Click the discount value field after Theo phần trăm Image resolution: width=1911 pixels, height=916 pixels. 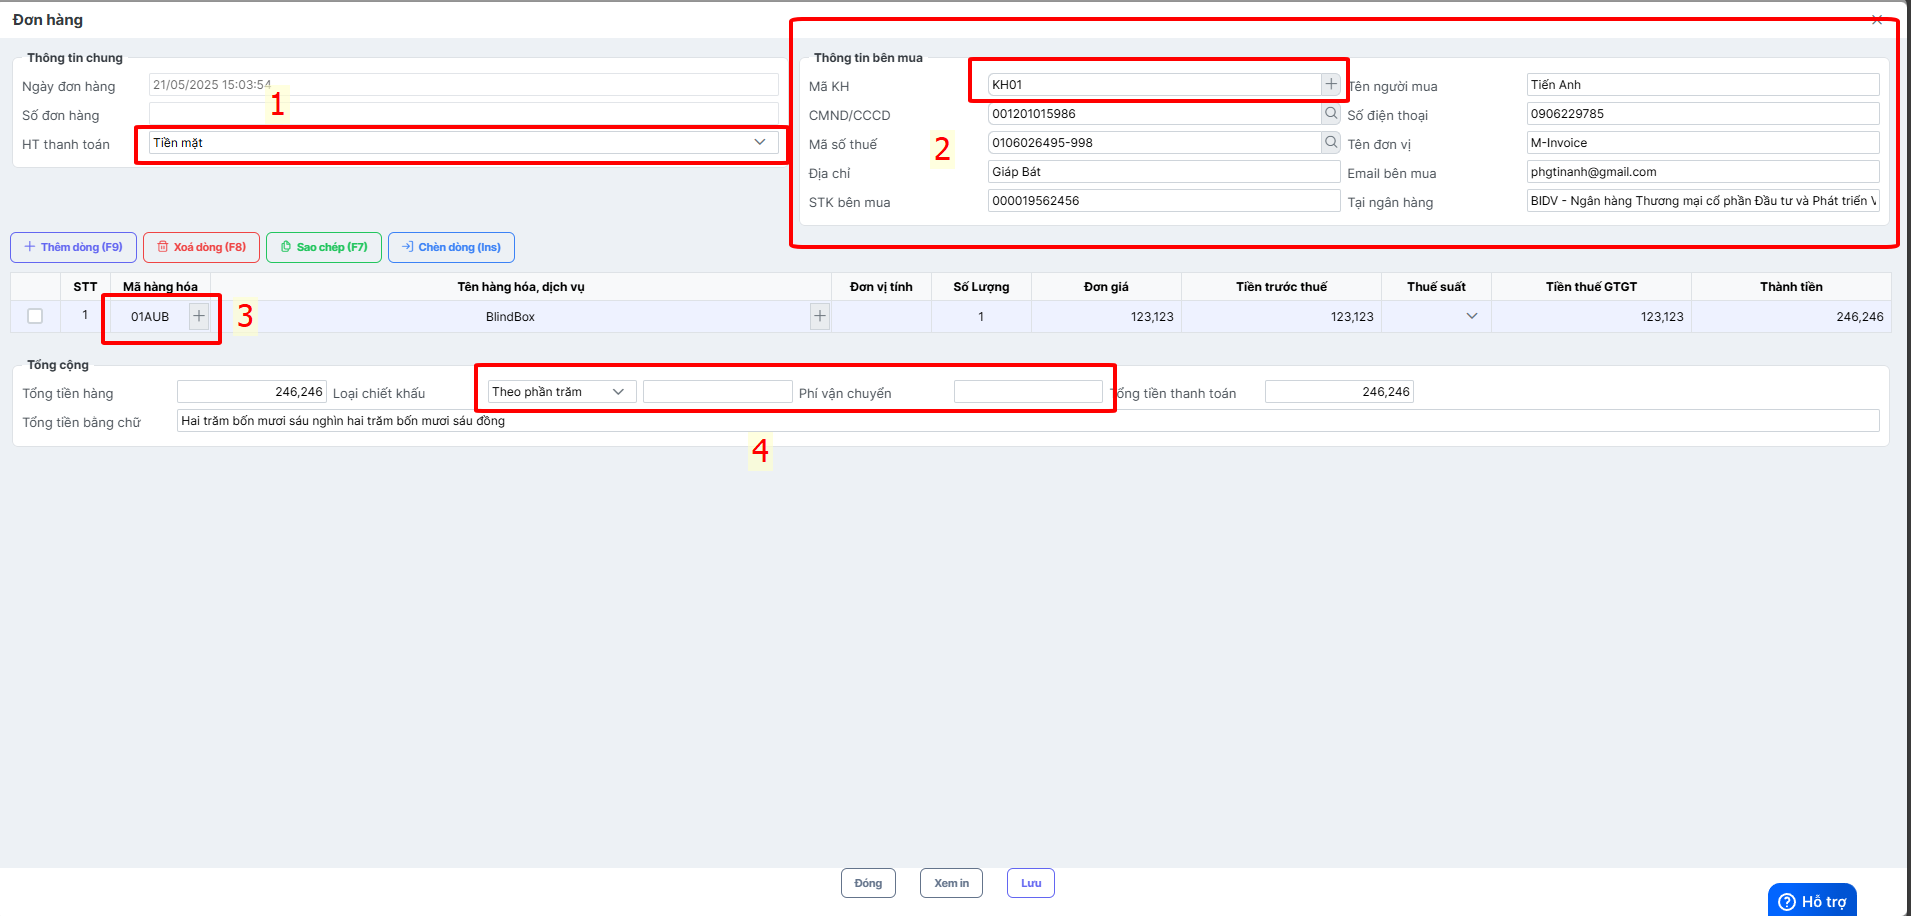click(717, 392)
